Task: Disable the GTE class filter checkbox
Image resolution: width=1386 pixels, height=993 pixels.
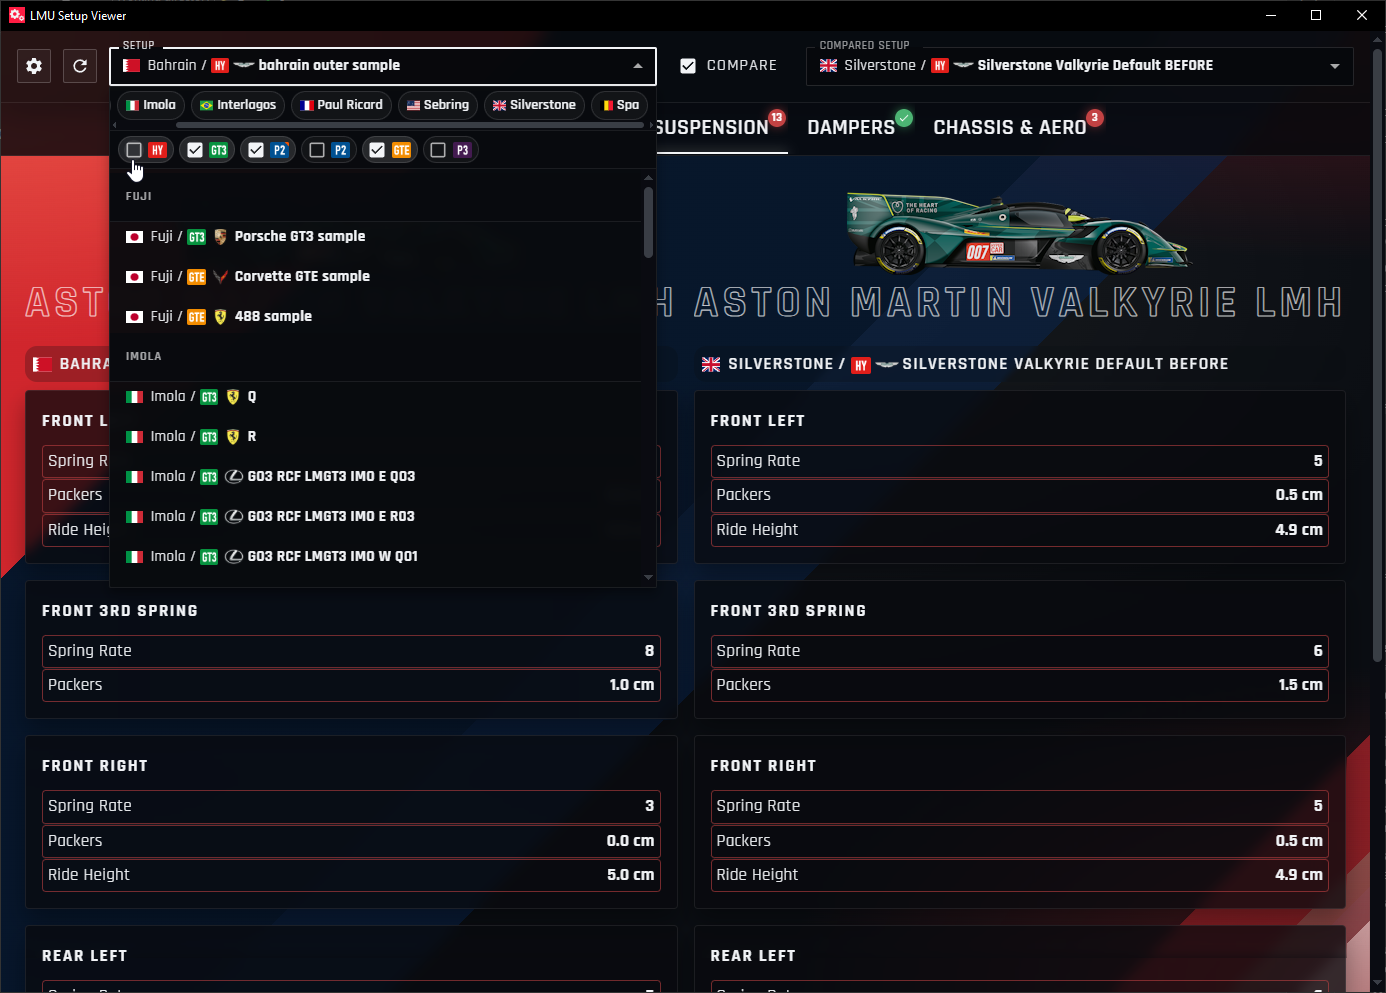Action: 376,149
